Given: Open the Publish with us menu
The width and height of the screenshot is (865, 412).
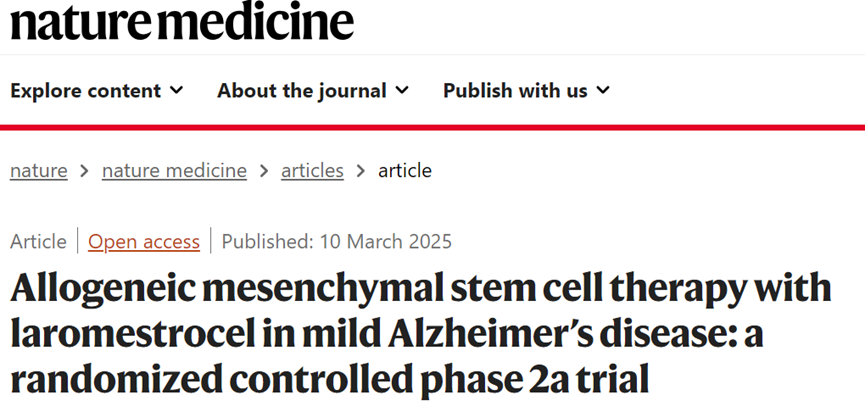Looking at the screenshot, I should (526, 90).
